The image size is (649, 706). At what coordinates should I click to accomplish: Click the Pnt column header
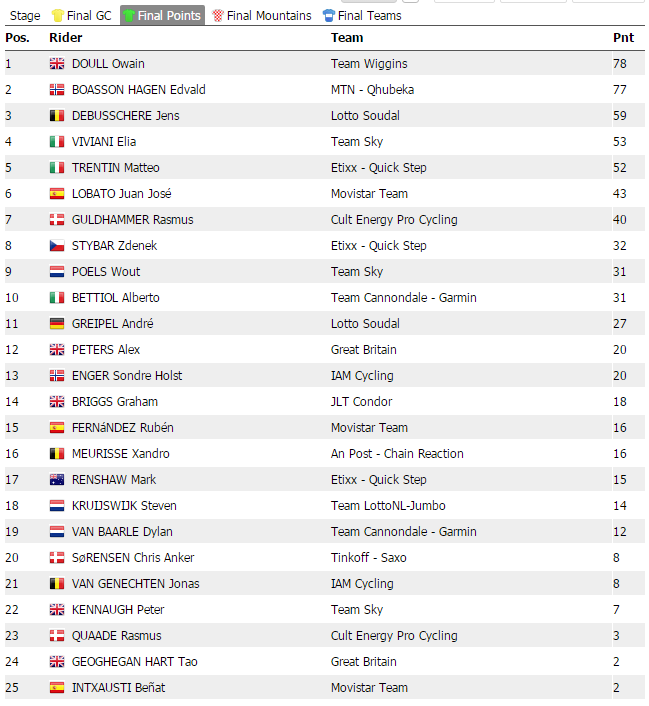pos(623,38)
